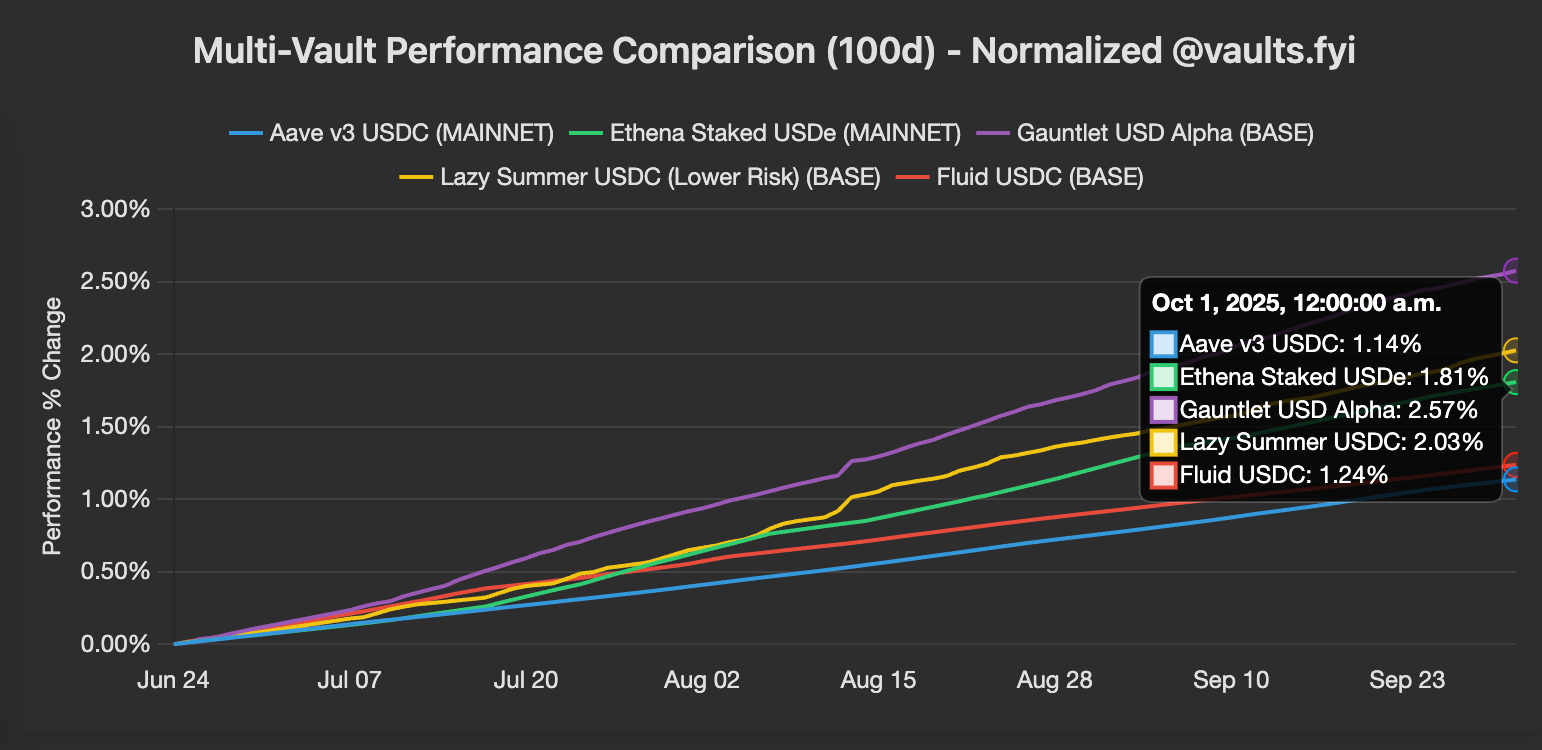
Task: Hide the Gauntlet USD Alpha (BASE) series
Action: [1164, 133]
